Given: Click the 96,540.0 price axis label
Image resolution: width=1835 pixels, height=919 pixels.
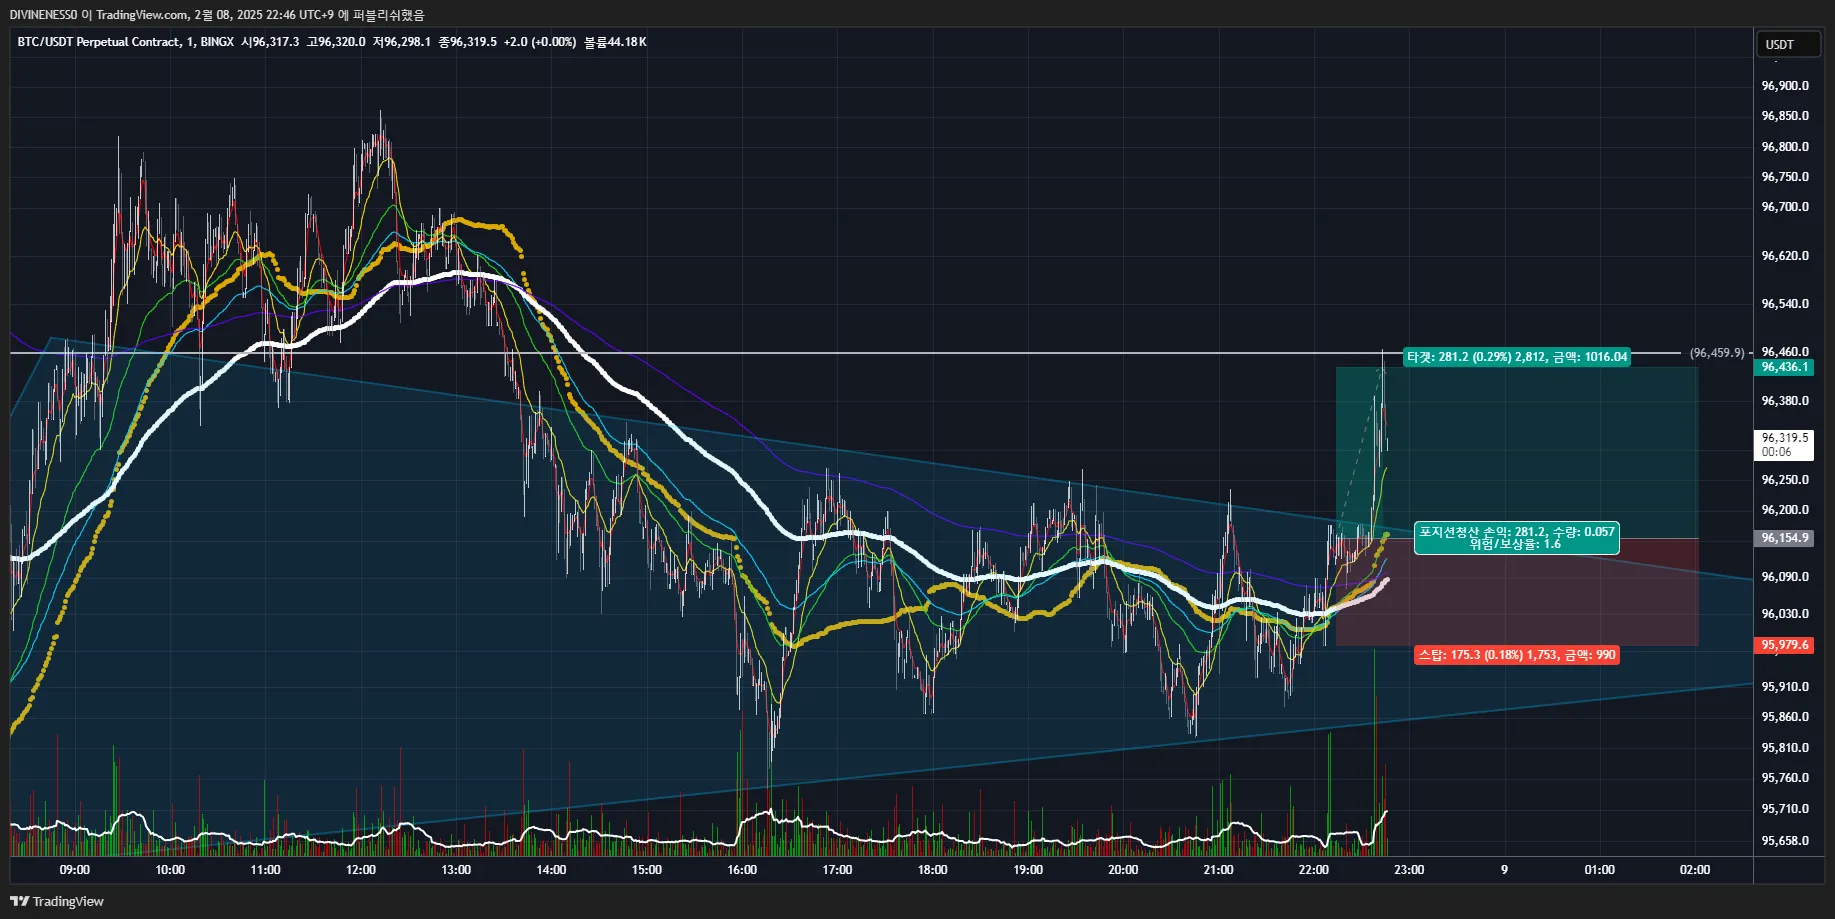Looking at the screenshot, I should 1785,304.
